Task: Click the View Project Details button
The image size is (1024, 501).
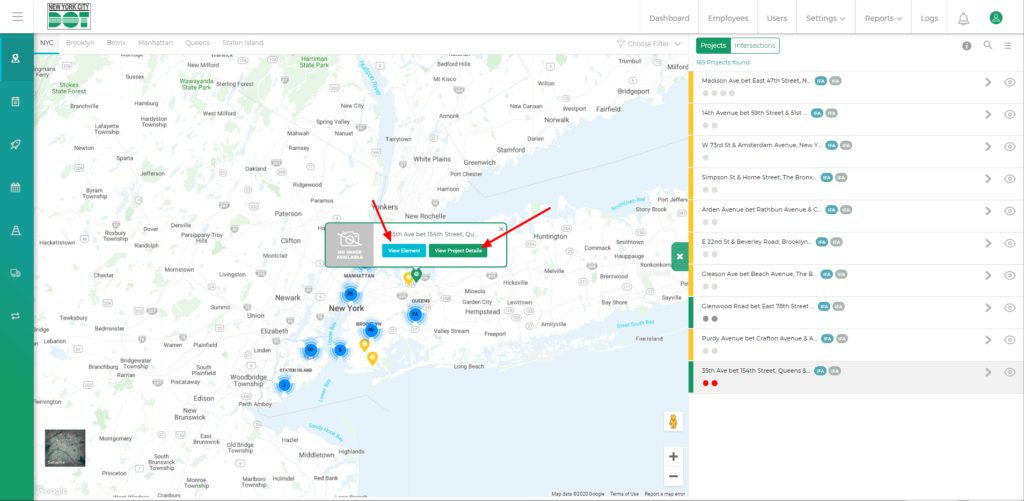Action: click(458, 250)
